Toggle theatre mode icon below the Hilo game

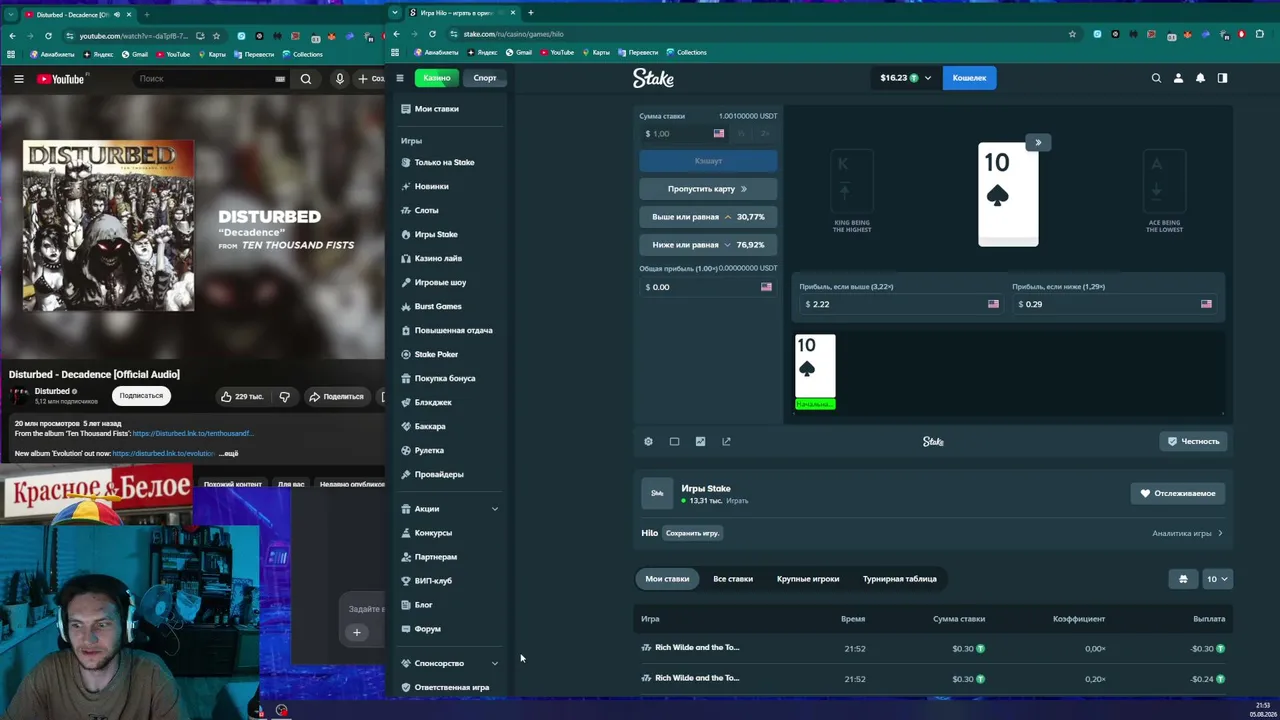pyautogui.click(x=674, y=441)
